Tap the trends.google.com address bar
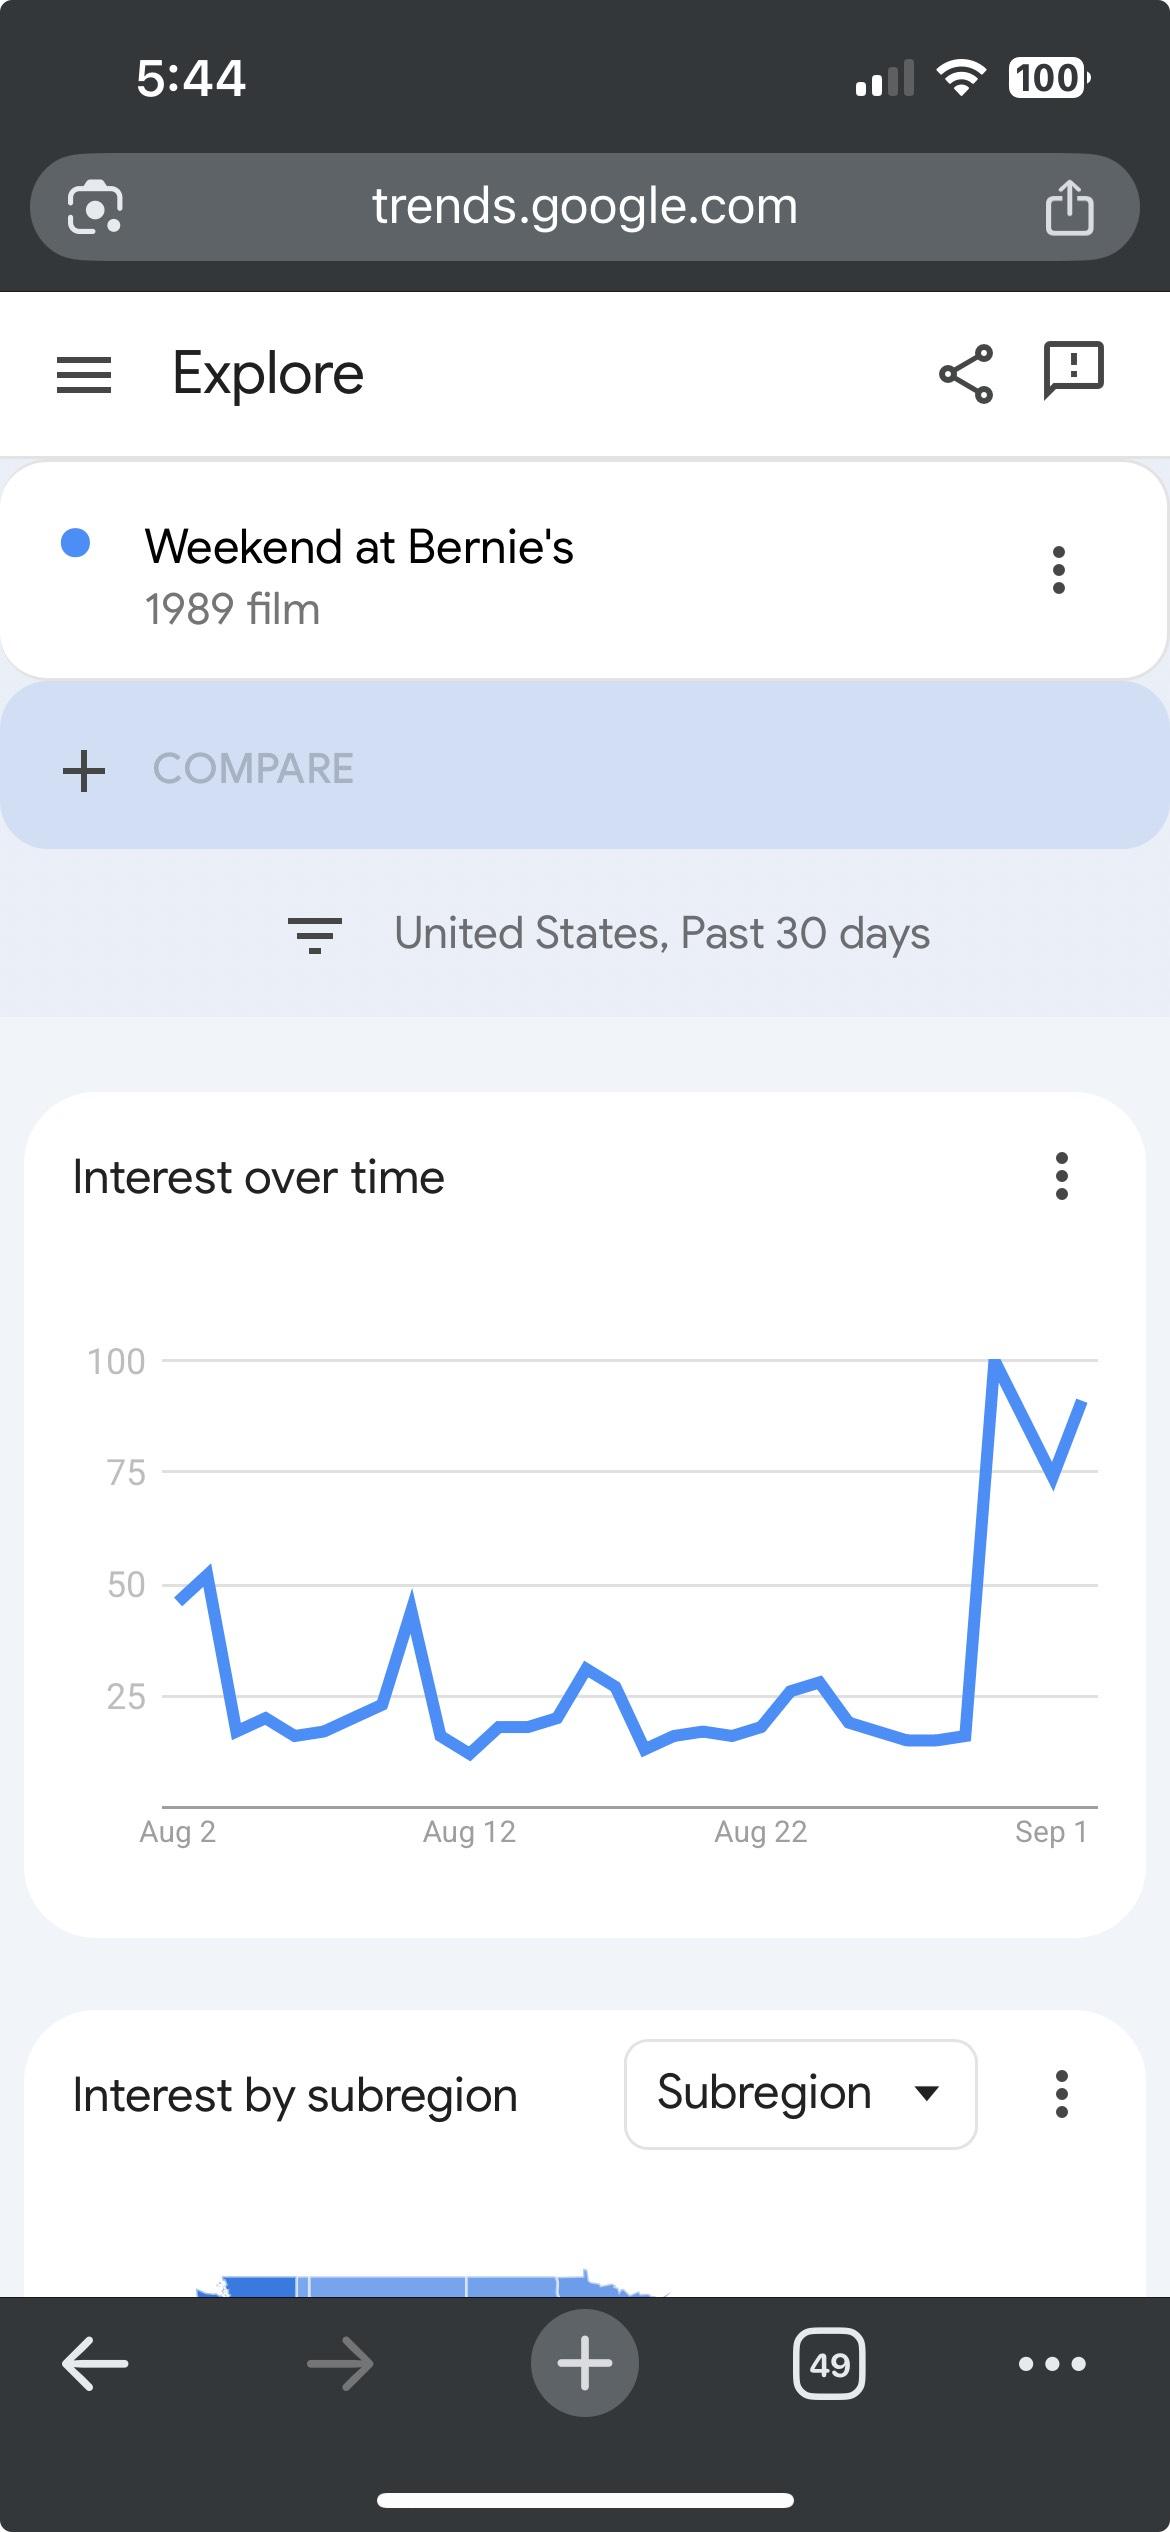 point(585,207)
